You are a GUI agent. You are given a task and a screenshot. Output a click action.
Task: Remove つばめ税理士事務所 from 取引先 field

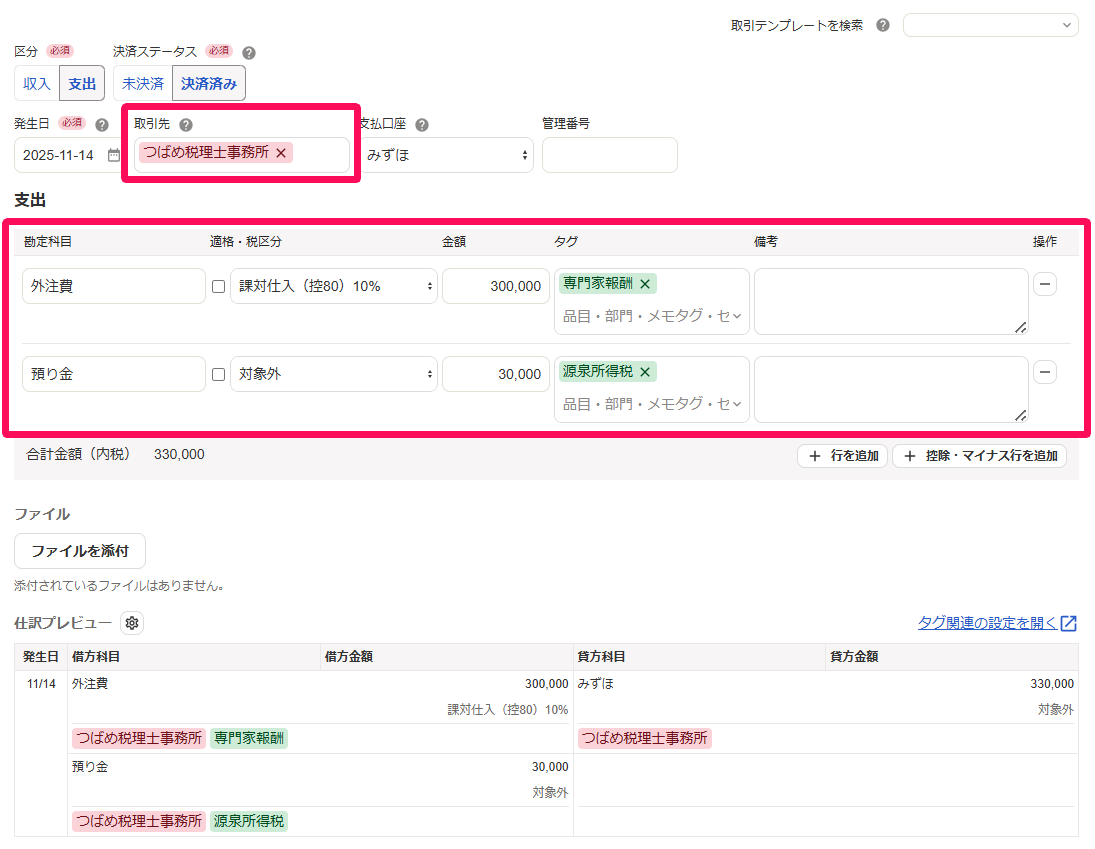tap(281, 153)
